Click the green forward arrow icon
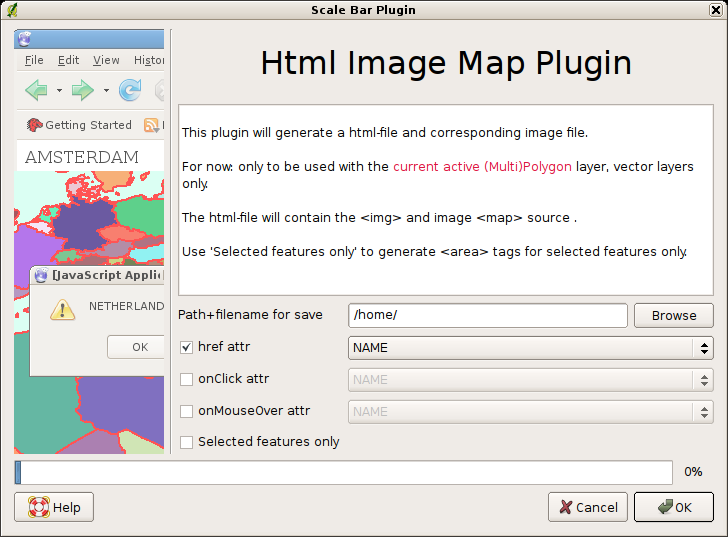 pos(83,91)
